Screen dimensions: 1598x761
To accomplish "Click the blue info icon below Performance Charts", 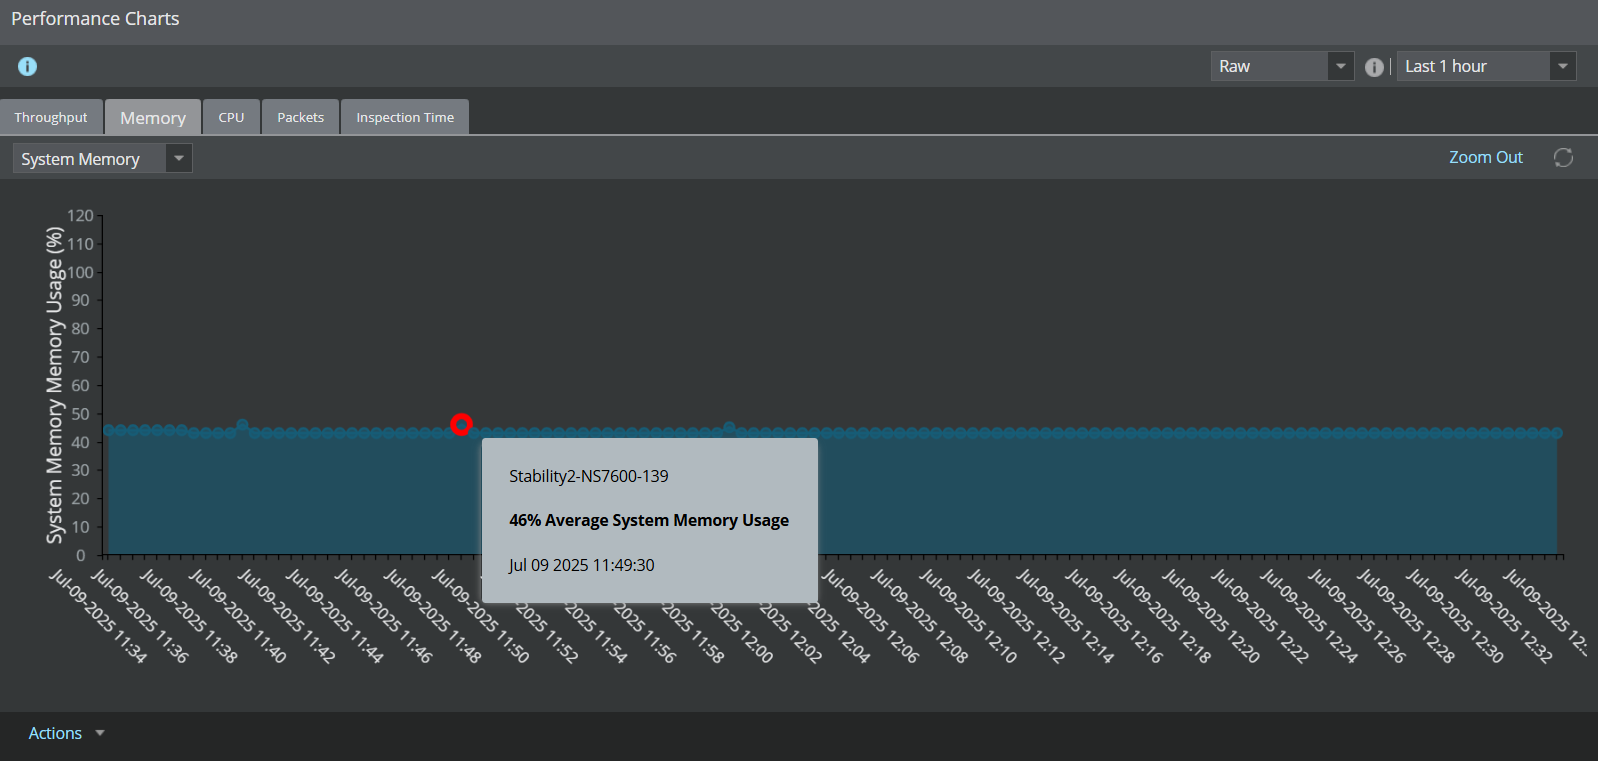I will 27,66.
